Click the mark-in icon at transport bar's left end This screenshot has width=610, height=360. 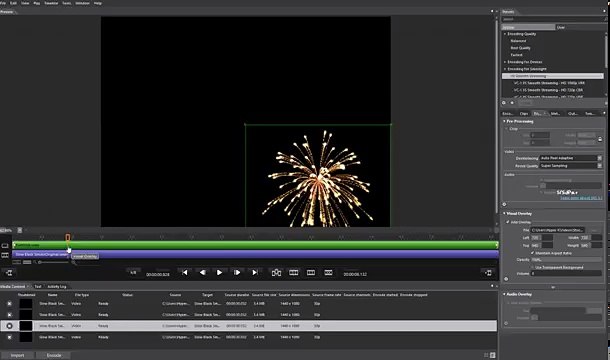pos(9,273)
